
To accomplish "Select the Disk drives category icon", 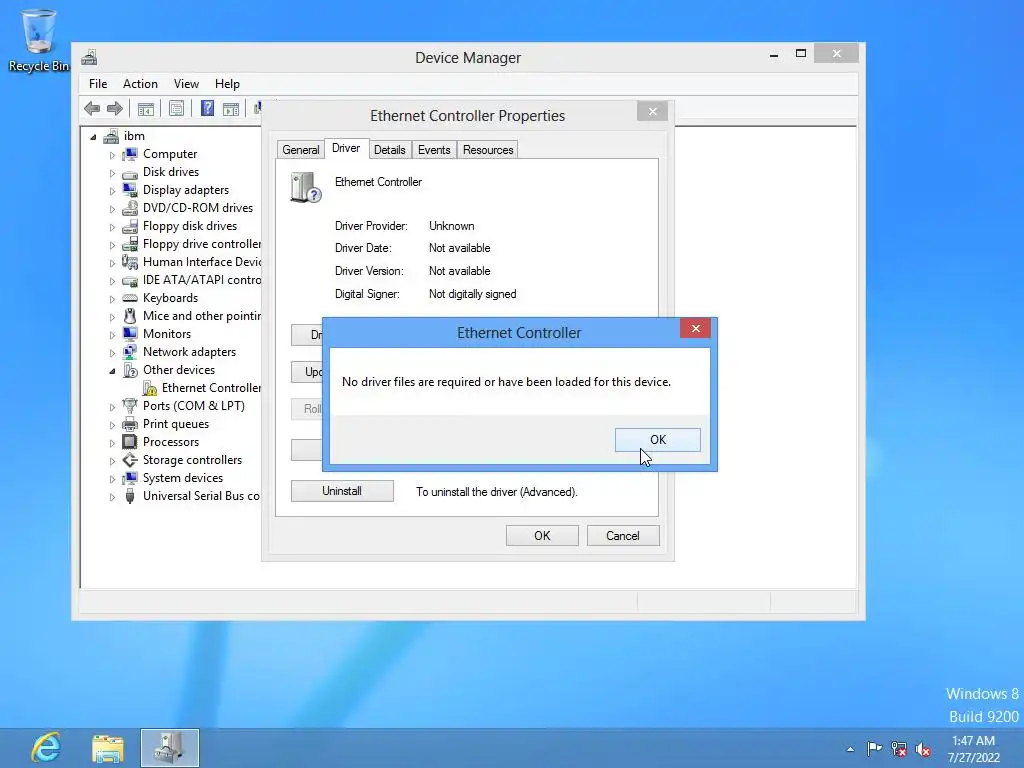I will pos(130,172).
